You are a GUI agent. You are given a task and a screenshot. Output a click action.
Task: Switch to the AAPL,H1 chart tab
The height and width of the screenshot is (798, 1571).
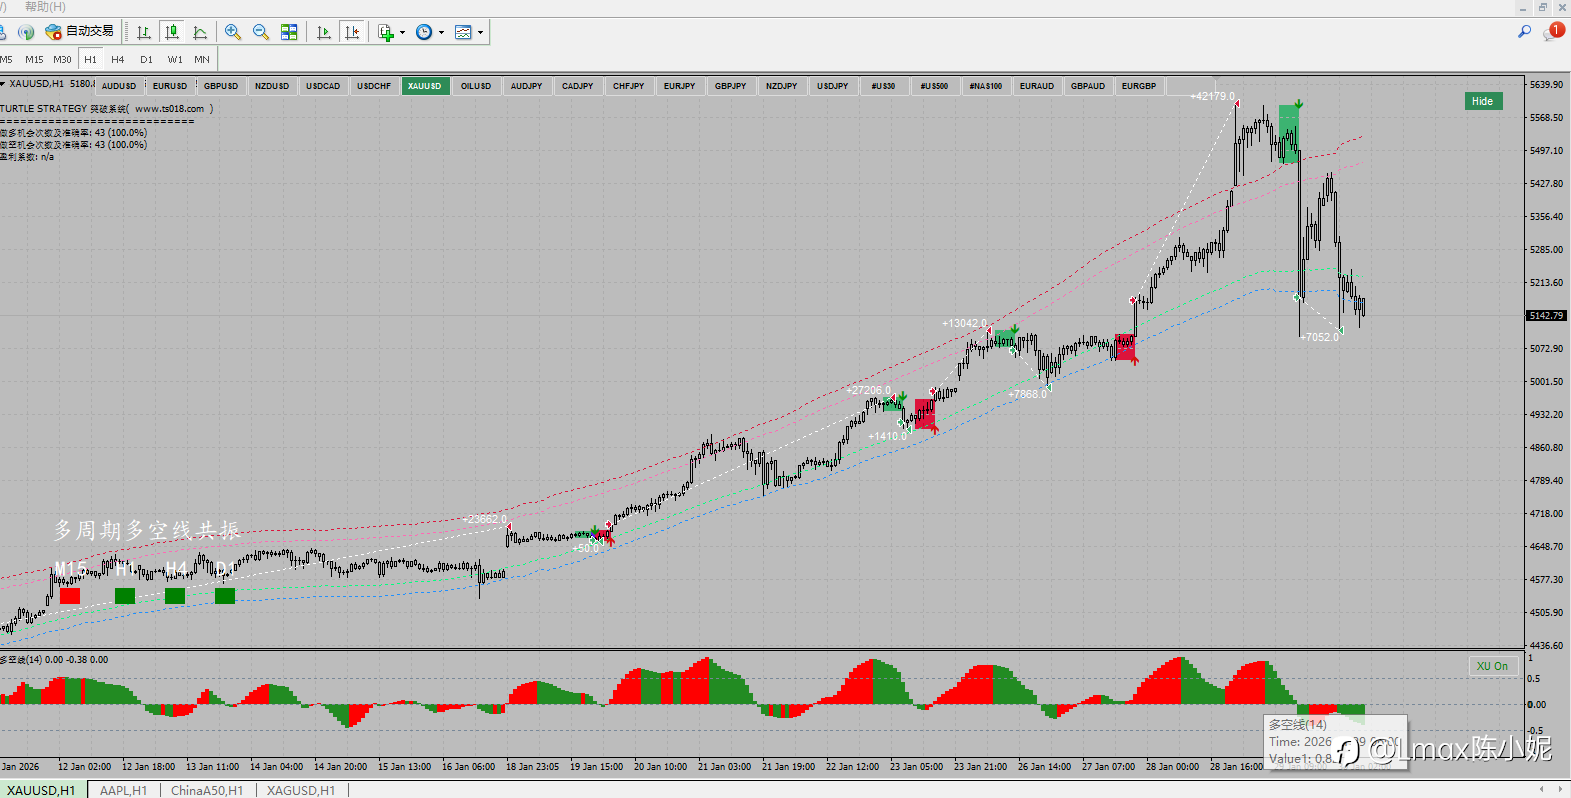coord(123,790)
